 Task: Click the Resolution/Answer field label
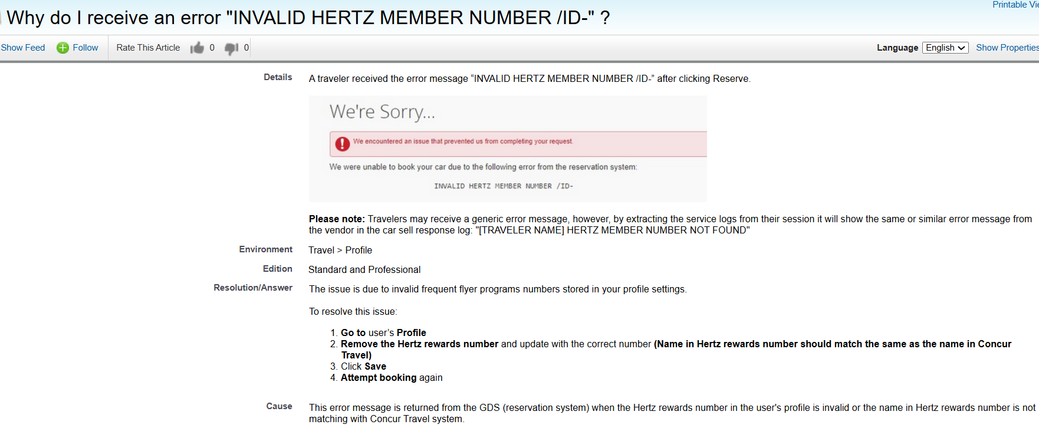tap(252, 288)
